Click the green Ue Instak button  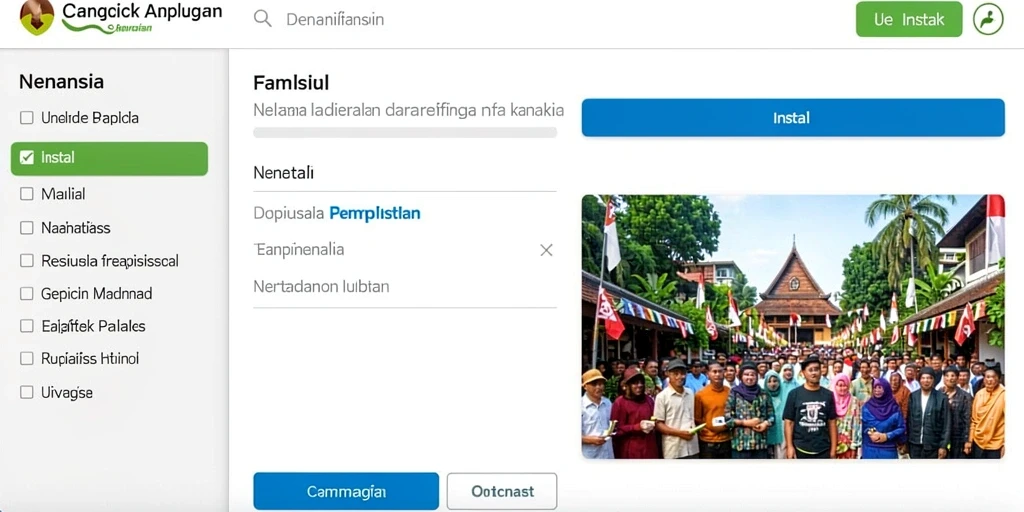pos(909,20)
